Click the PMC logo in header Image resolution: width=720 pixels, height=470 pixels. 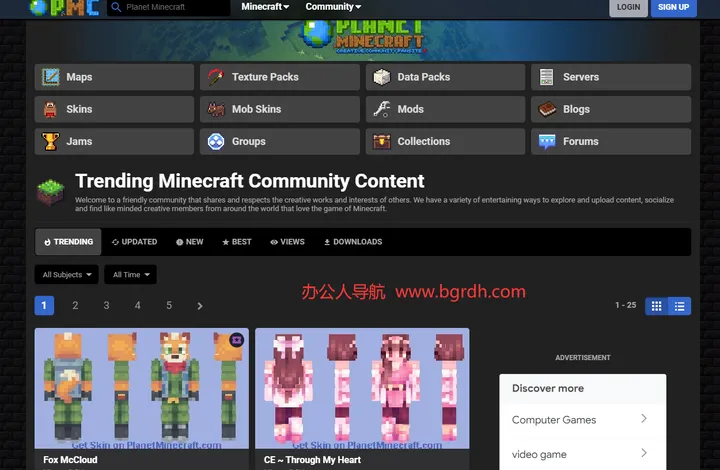[x=65, y=7]
